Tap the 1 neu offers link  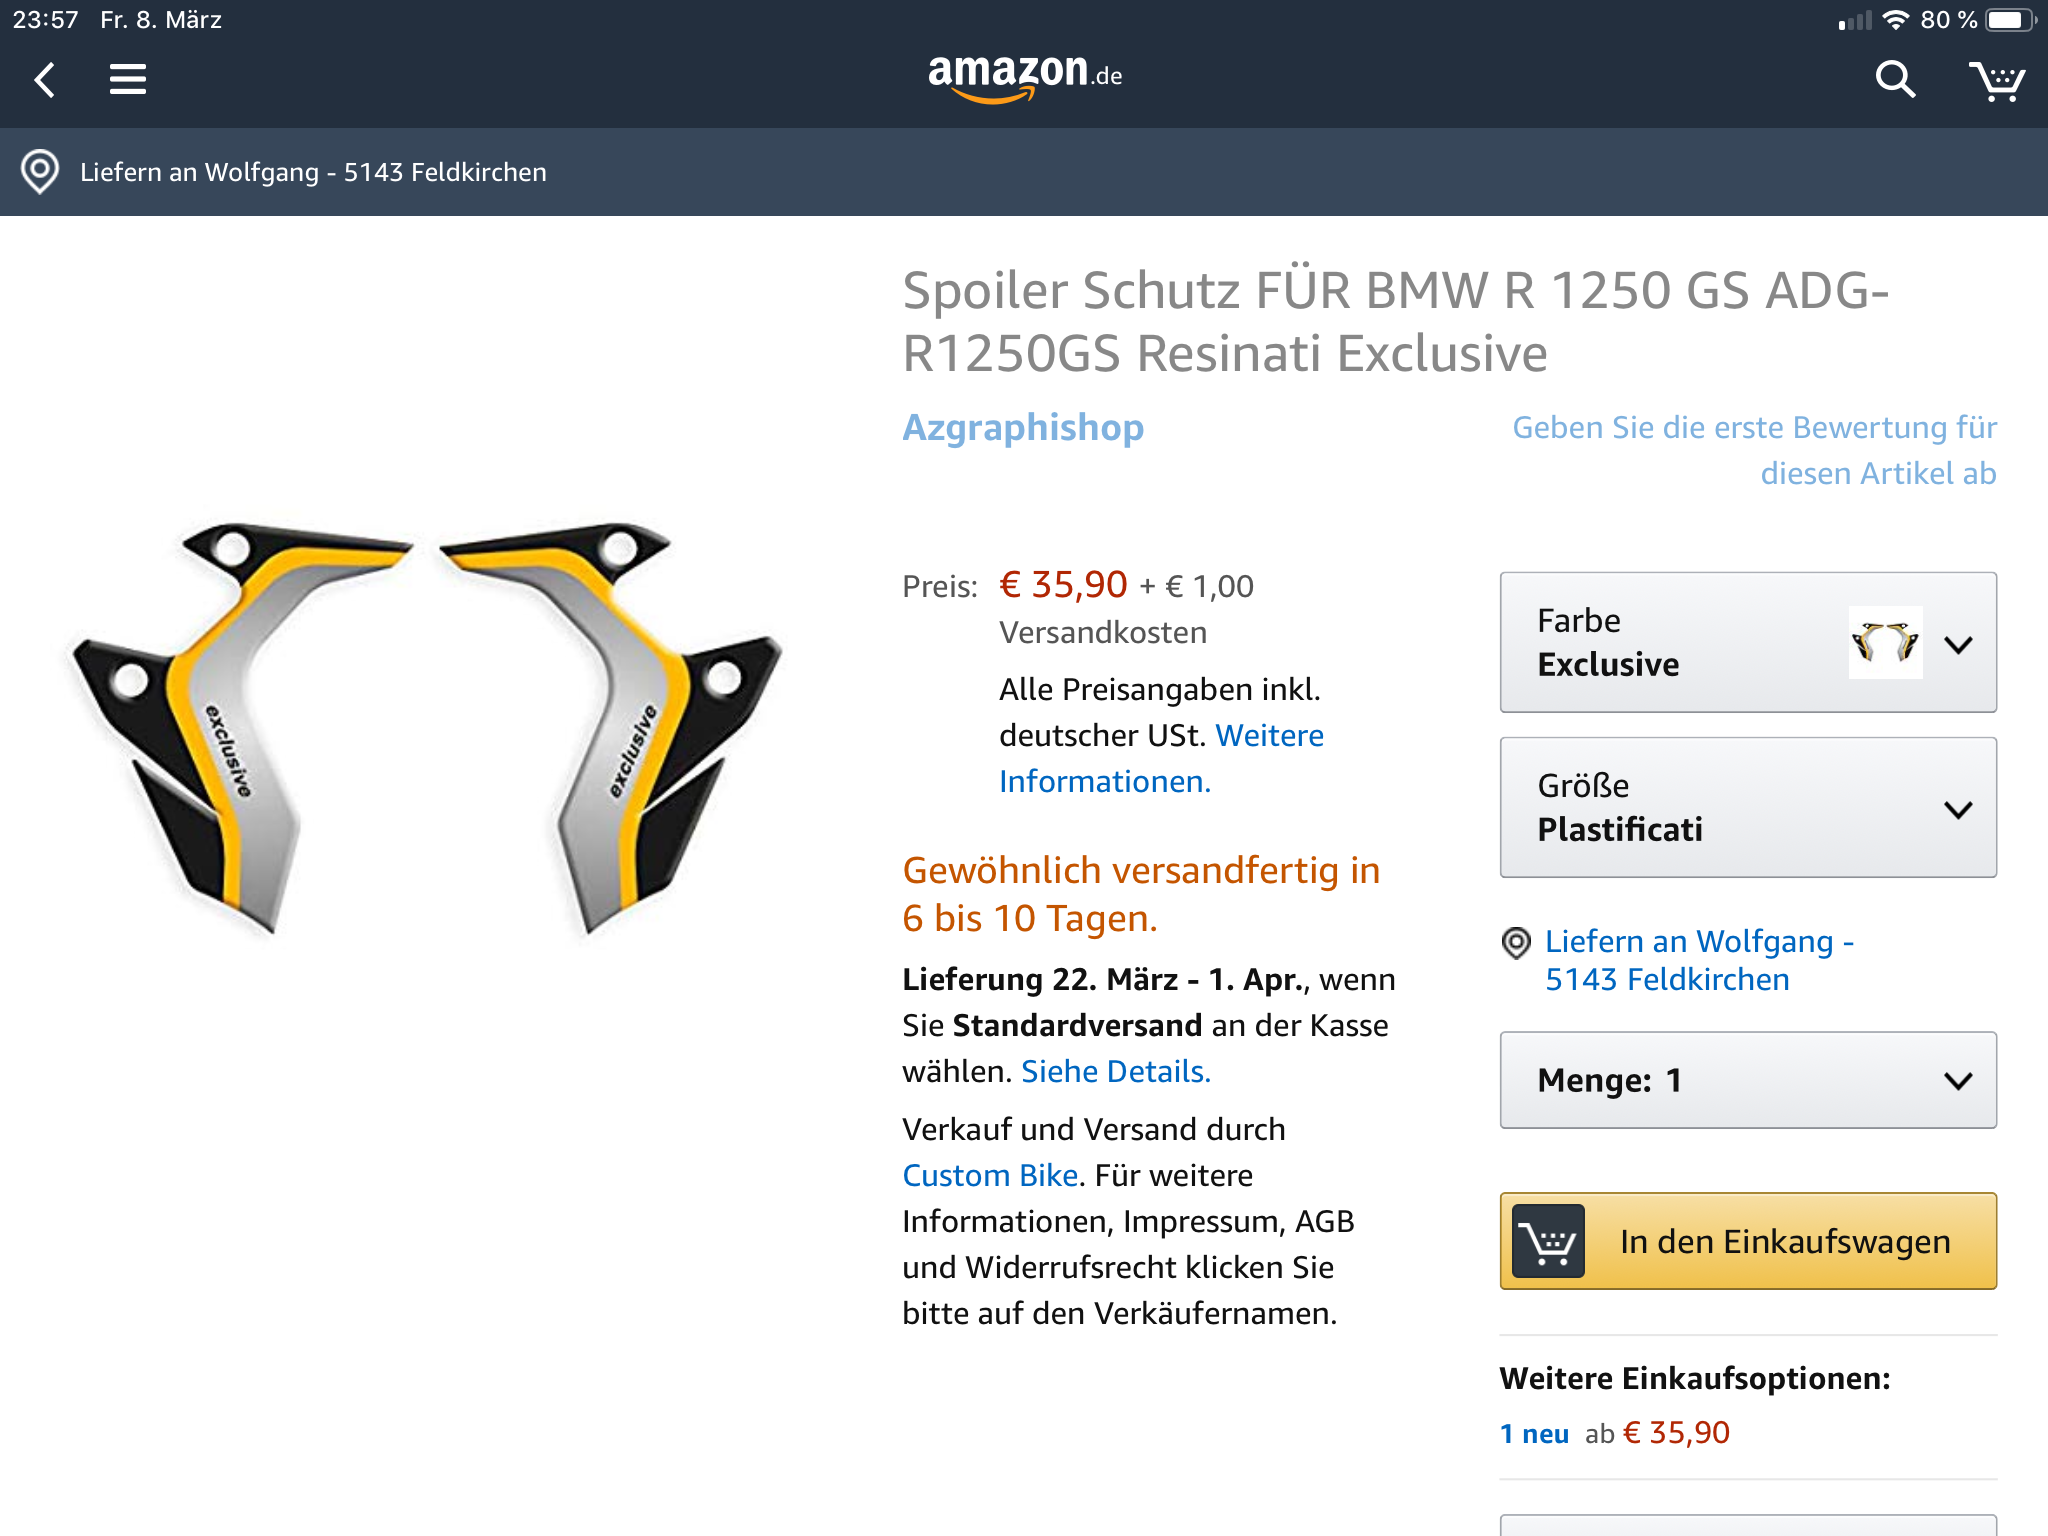coord(1534,1434)
